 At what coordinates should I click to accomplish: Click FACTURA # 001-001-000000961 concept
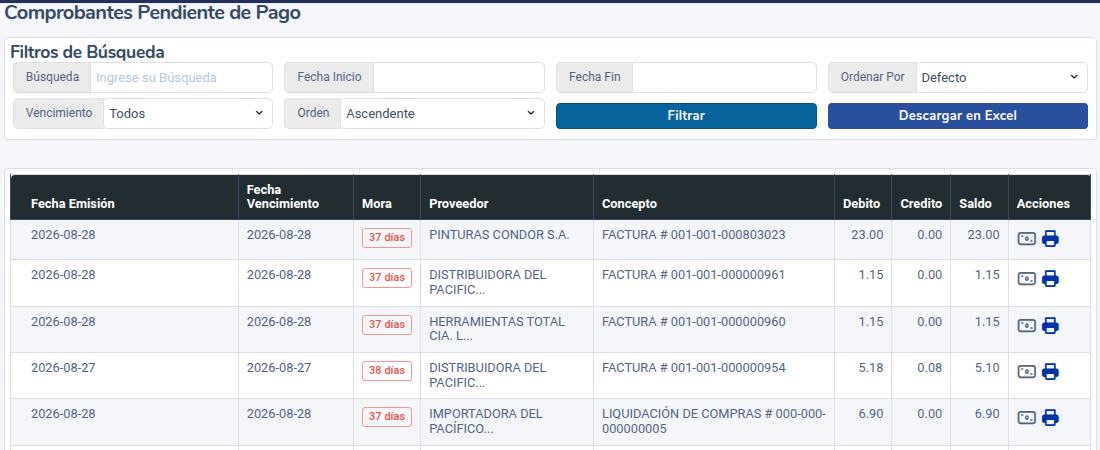pos(693,275)
